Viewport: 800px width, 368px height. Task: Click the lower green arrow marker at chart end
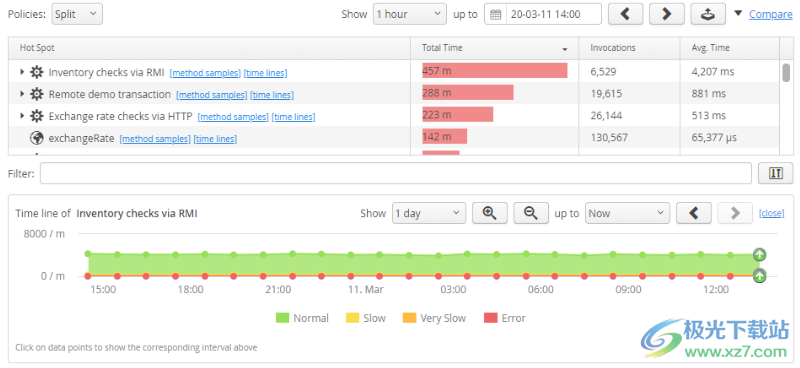760,276
